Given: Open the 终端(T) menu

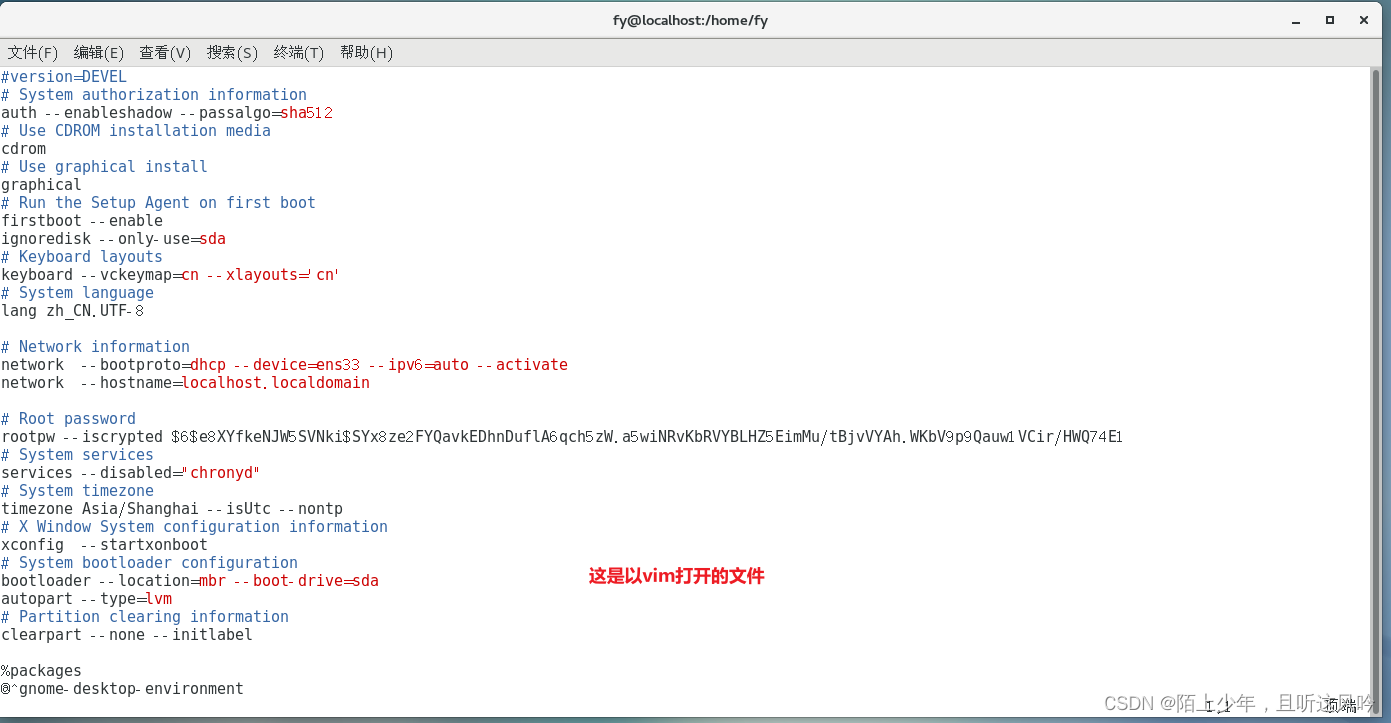Looking at the screenshot, I should pyautogui.click(x=299, y=53).
